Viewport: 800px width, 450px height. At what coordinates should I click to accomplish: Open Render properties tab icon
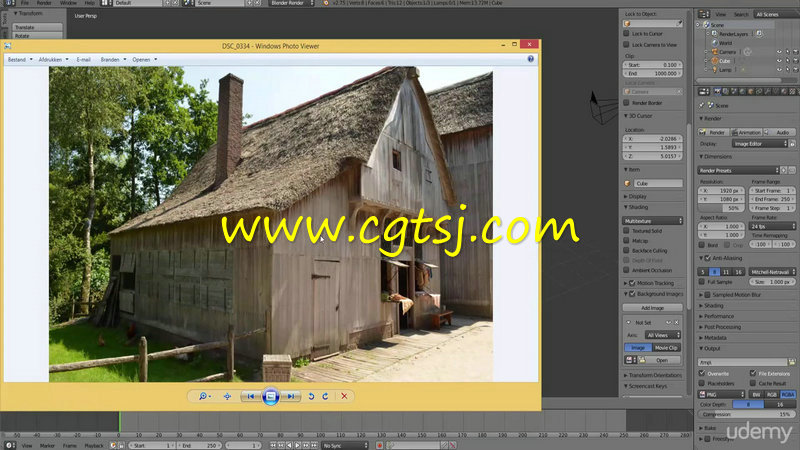click(717, 91)
